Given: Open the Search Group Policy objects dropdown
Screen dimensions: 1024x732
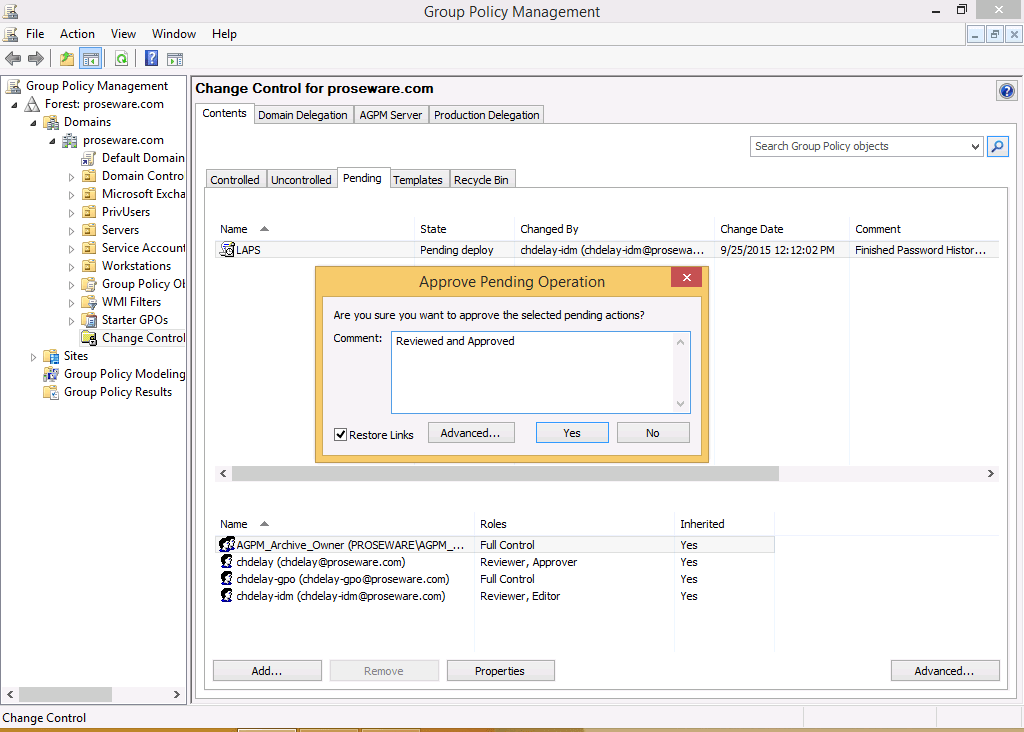Looking at the screenshot, I should click(975, 147).
